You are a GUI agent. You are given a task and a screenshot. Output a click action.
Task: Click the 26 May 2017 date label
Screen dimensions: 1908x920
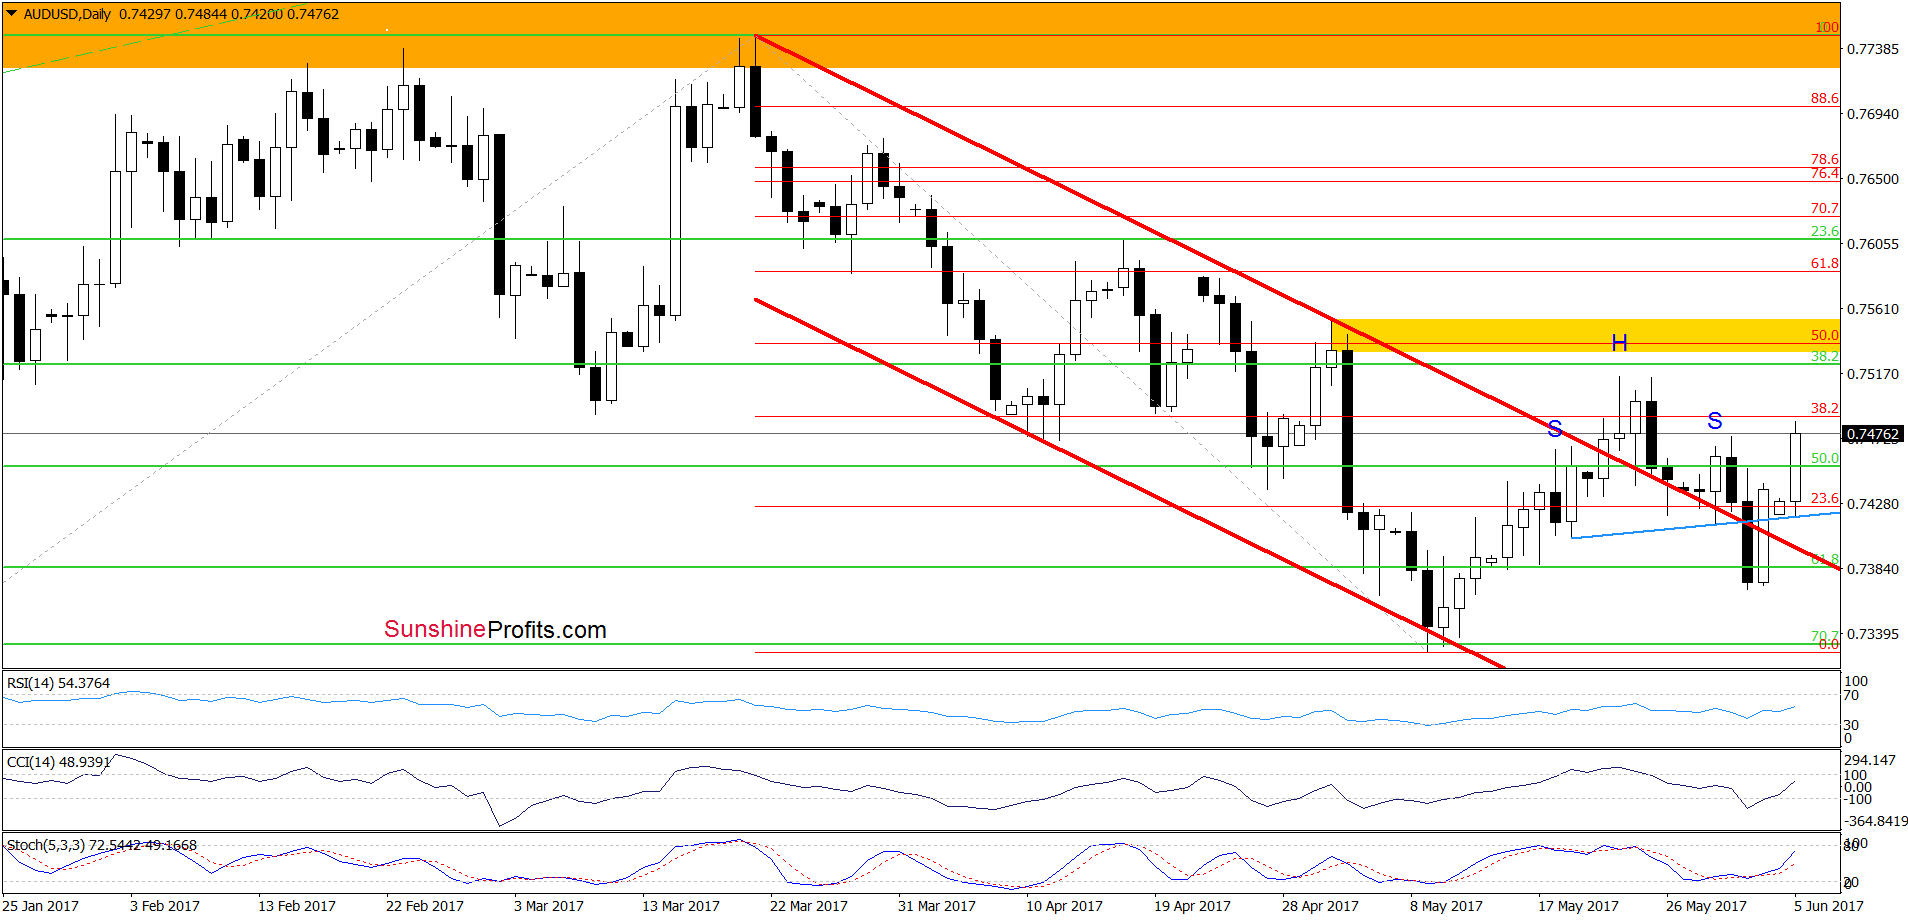tap(1706, 906)
